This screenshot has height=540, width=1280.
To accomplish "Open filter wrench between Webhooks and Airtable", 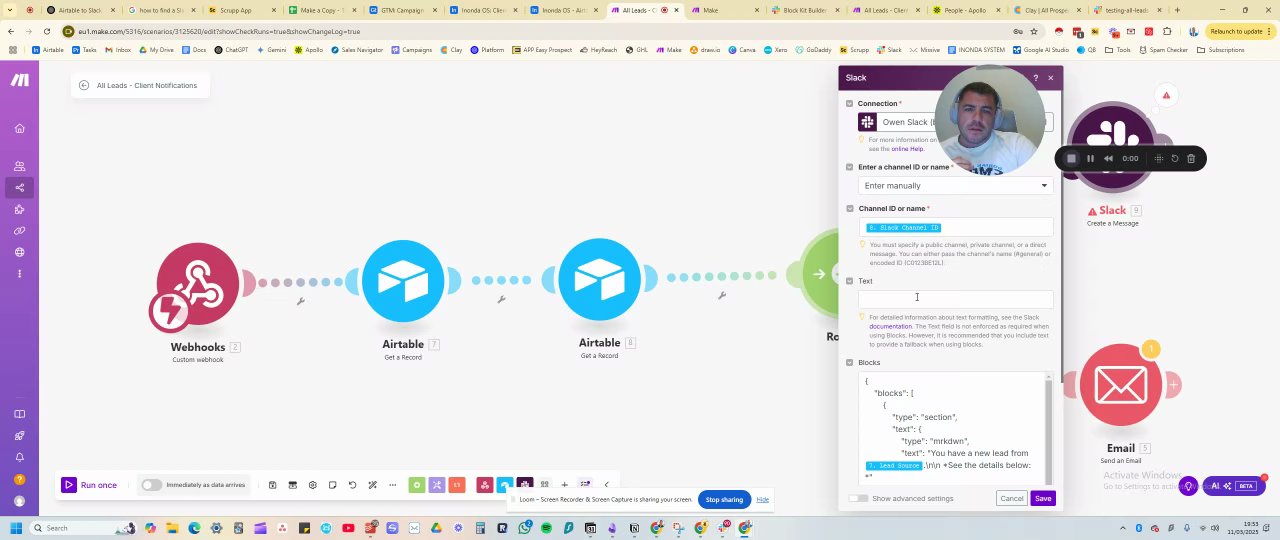I will pyautogui.click(x=300, y=300).
